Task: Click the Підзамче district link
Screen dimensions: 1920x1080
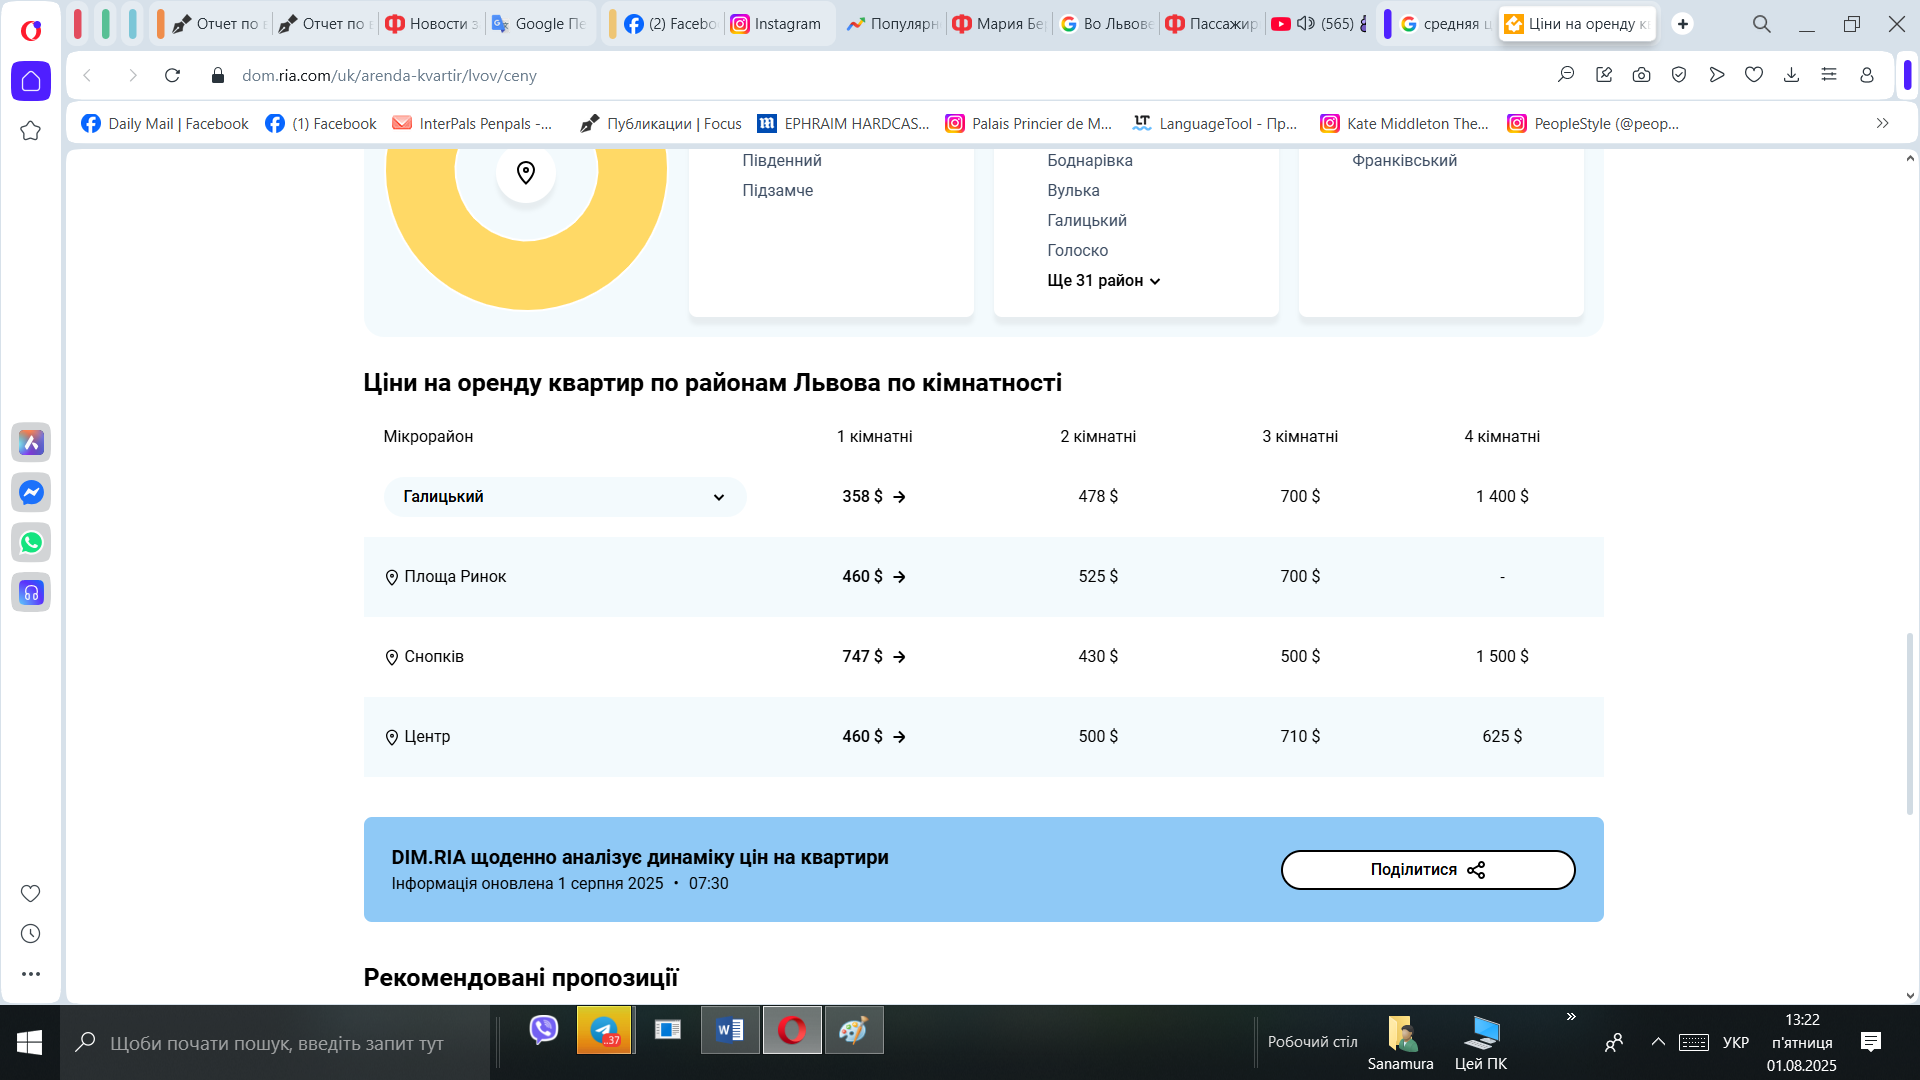Action: point(777,190)
